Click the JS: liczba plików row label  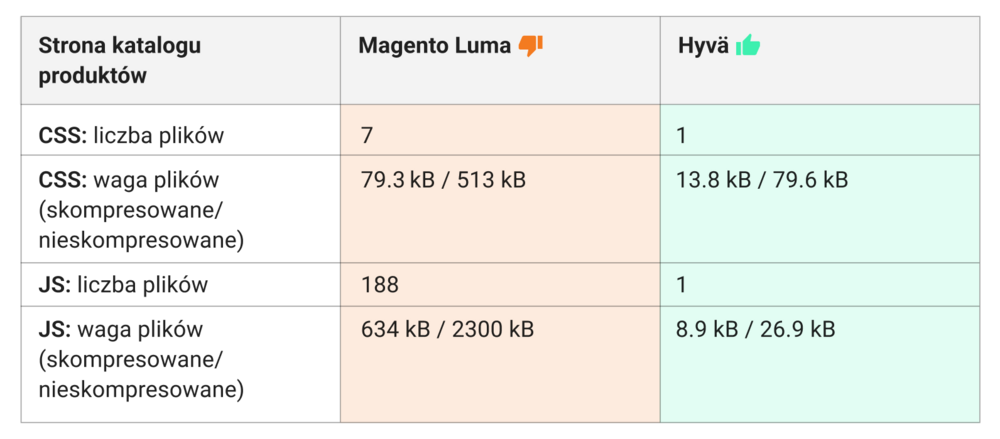[123, 285]
